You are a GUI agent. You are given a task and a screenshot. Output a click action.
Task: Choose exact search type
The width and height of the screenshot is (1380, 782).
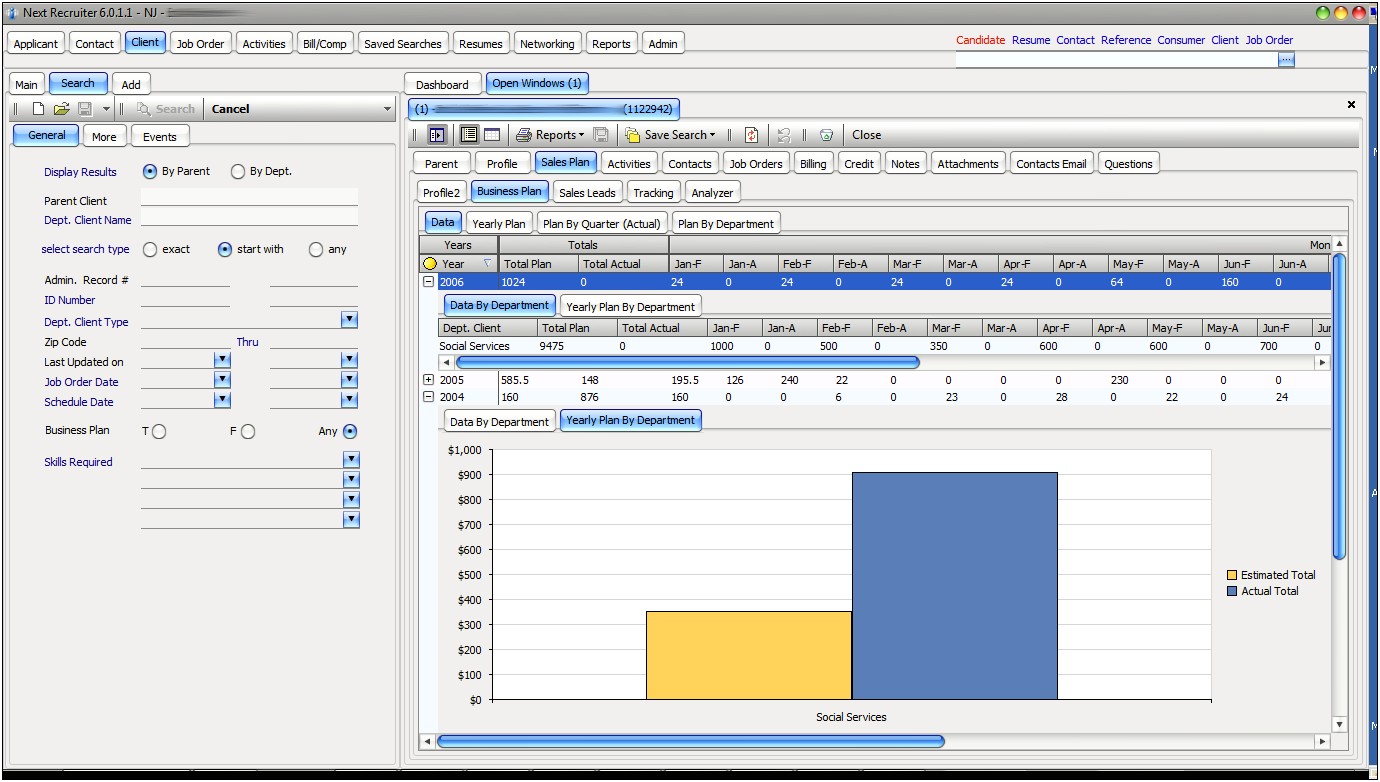tap(150, 249)
